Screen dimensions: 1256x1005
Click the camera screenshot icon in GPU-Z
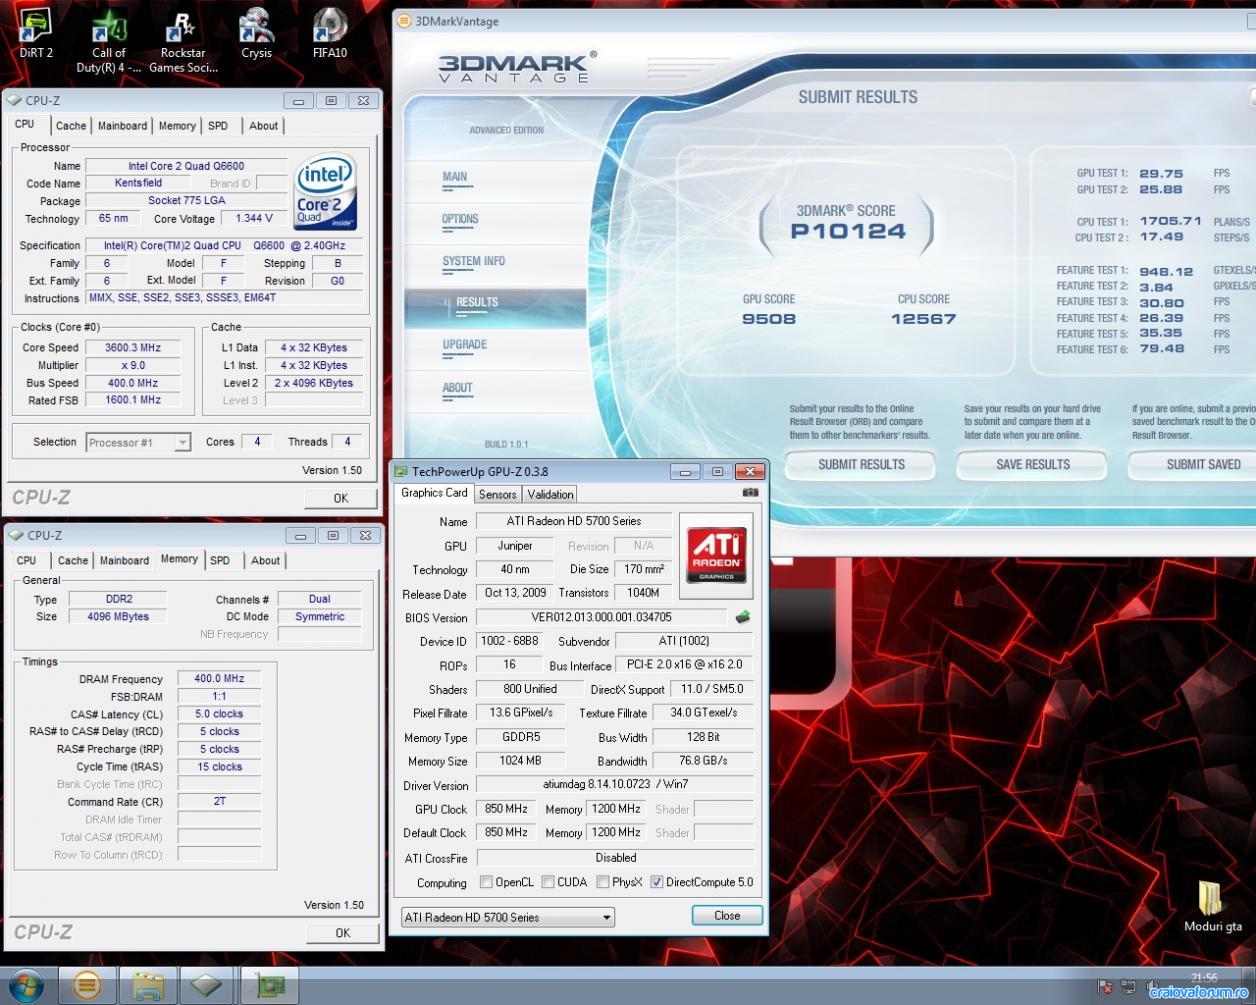point(750,492)
